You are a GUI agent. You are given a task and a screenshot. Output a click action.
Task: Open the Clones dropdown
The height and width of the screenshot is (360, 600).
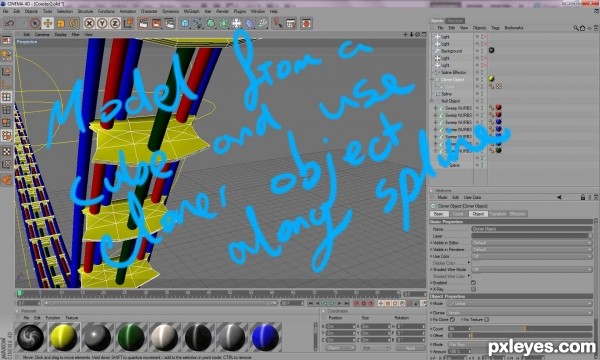point(520,313)
